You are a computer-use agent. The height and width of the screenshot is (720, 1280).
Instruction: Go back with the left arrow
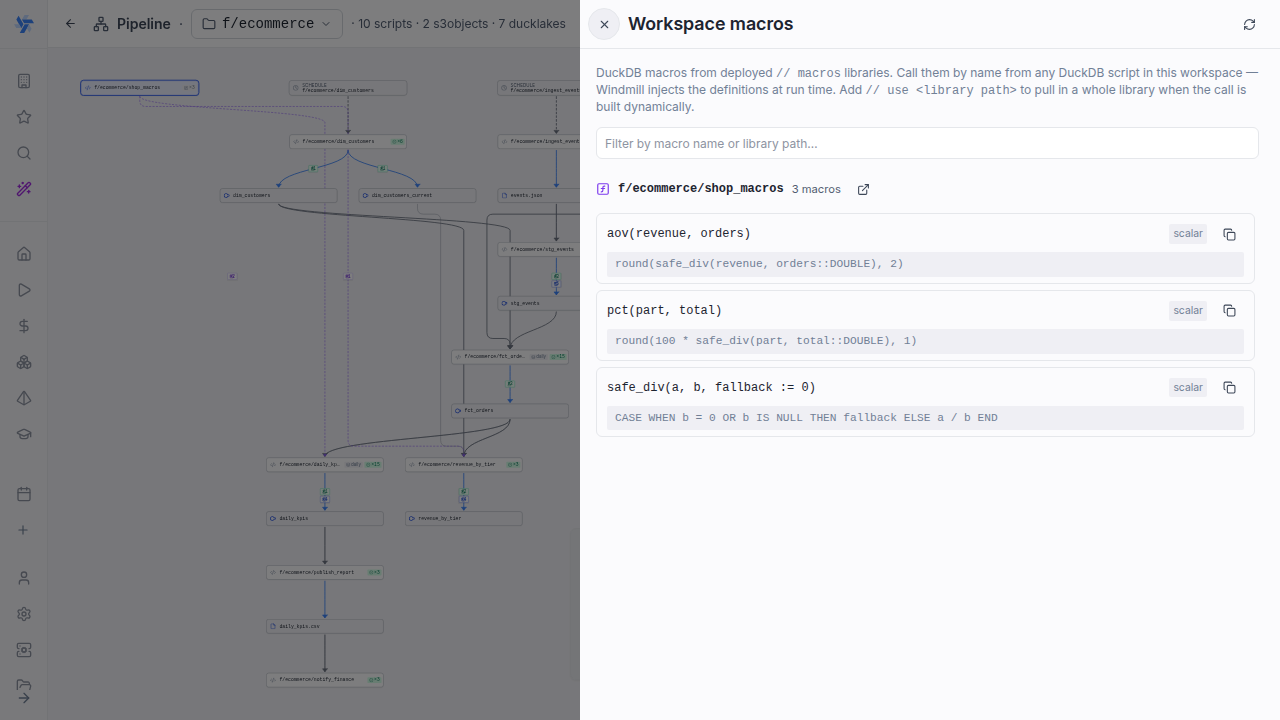pyautogui.click(x=70, y=24)
